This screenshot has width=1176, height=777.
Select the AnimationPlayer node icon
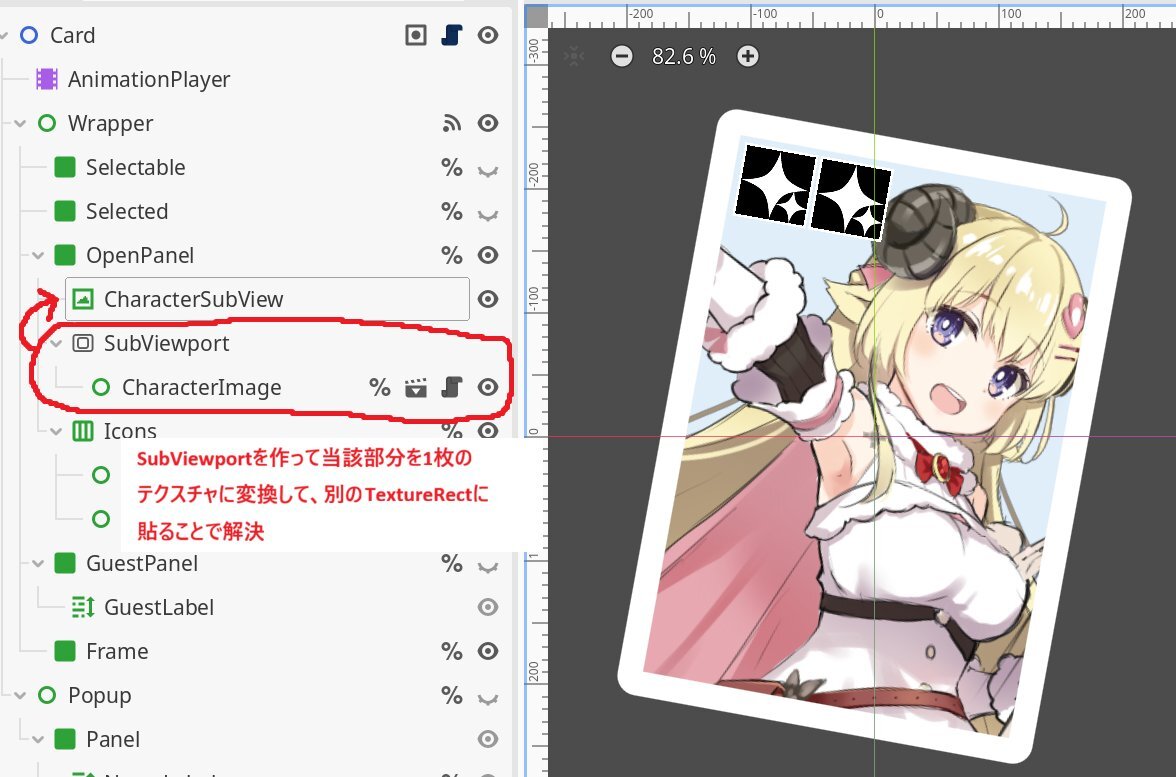pyautogui.click(x=46, y=80)
